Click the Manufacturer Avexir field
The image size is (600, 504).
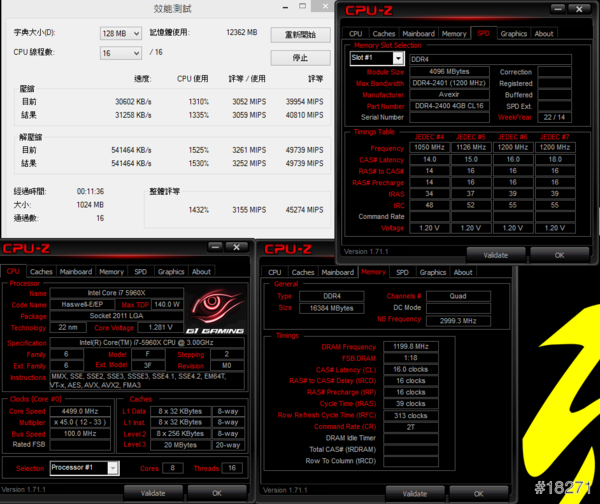[x=450, y=94]
